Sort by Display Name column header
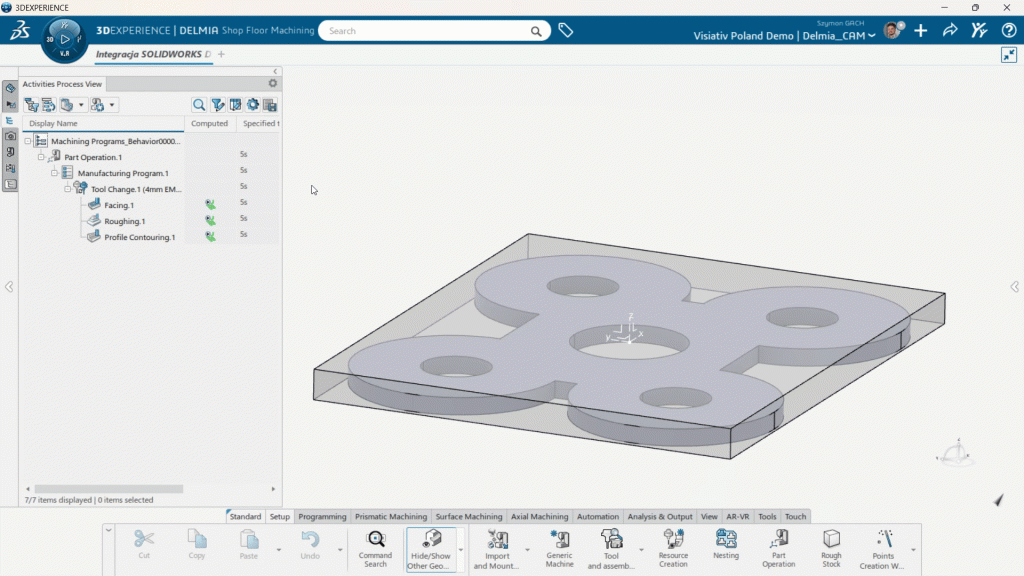This screenshot has width=1024, height=576. [x=103, y=123]
